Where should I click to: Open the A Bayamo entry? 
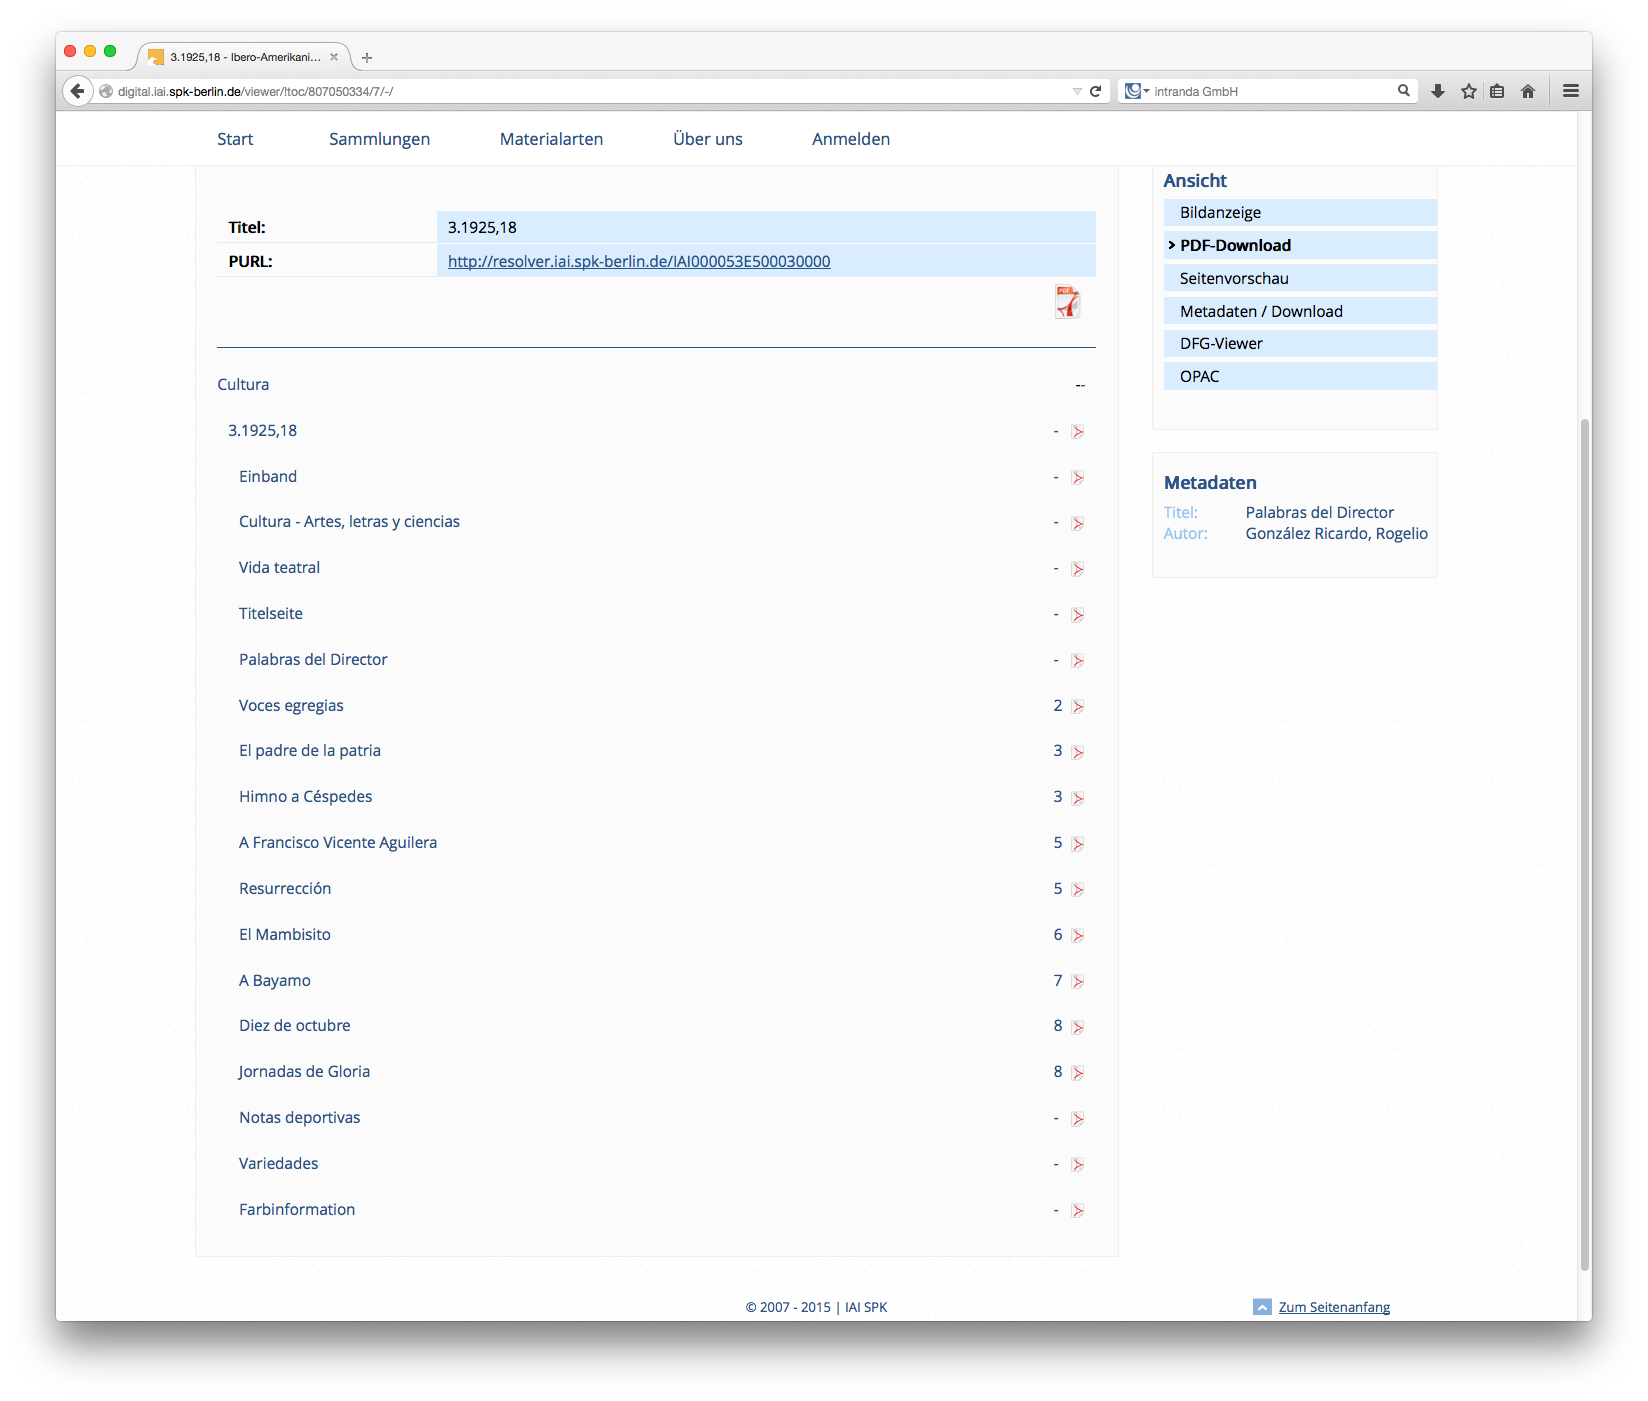(275, 980)
